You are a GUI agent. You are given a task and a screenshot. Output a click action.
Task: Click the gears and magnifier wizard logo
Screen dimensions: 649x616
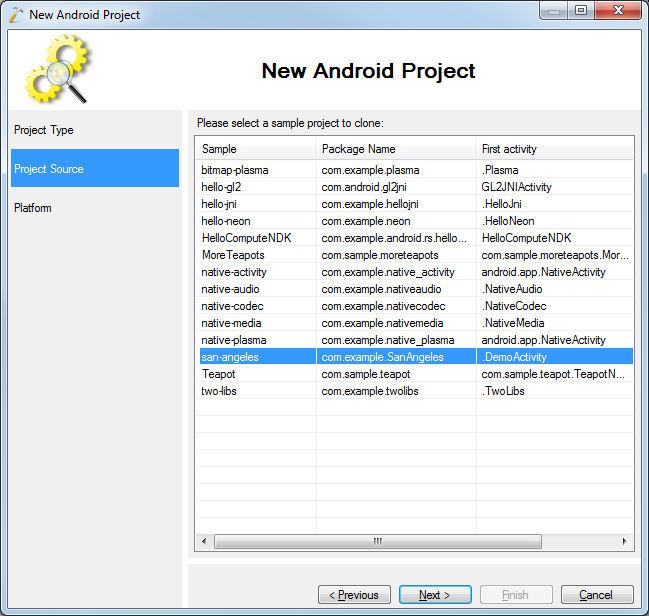tap(57, 69)
